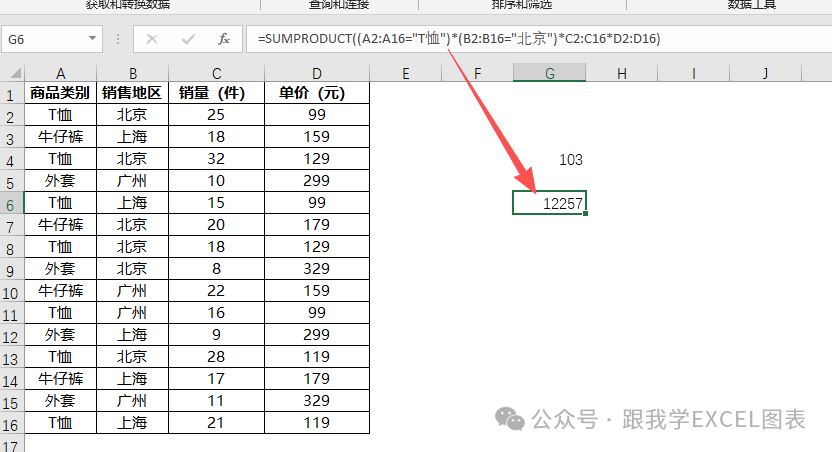Screen dimensions: 832x452
Task: Click cell D5 with value 299 in row 5
Action: tap(317, 180)
